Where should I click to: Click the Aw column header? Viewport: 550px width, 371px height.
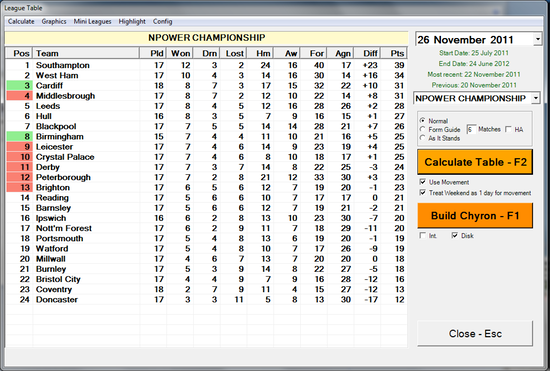287,53
